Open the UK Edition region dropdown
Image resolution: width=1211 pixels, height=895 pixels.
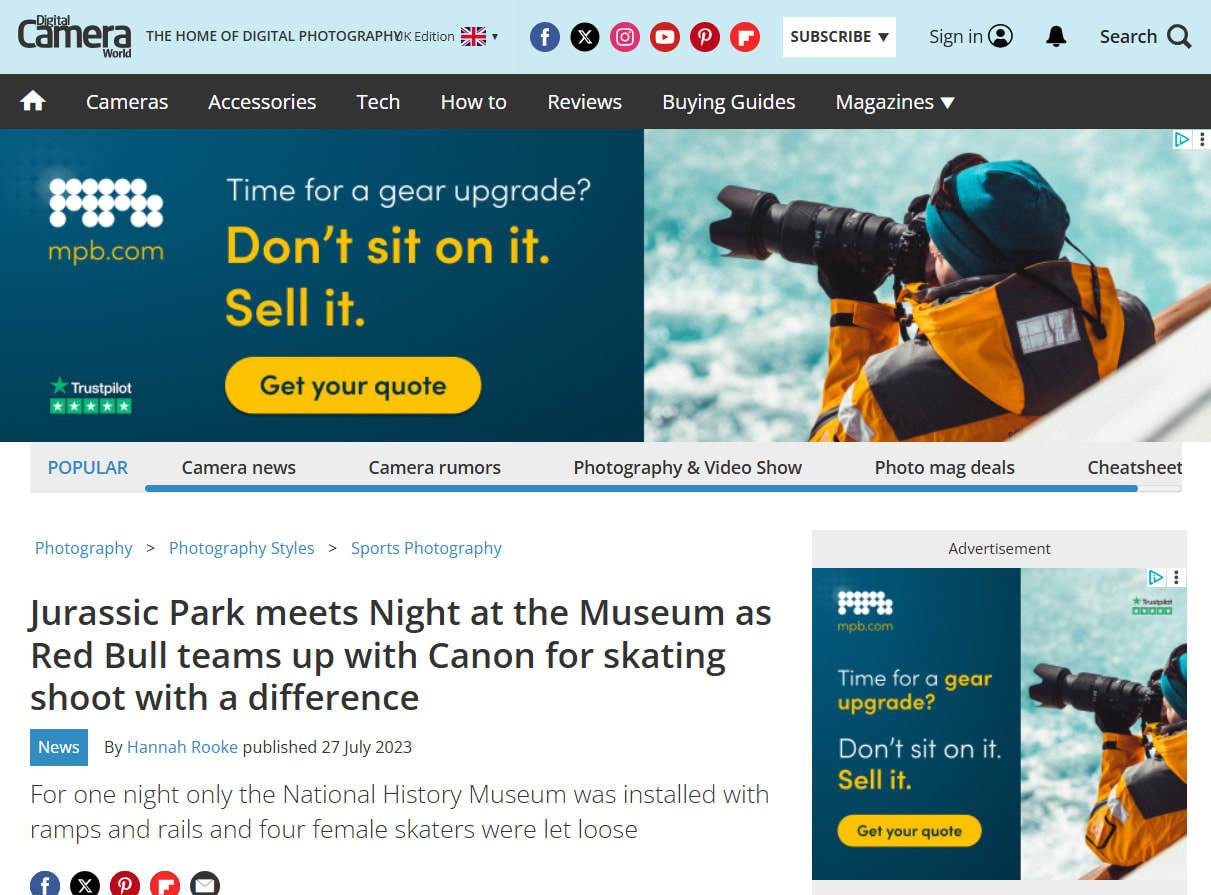452,37
